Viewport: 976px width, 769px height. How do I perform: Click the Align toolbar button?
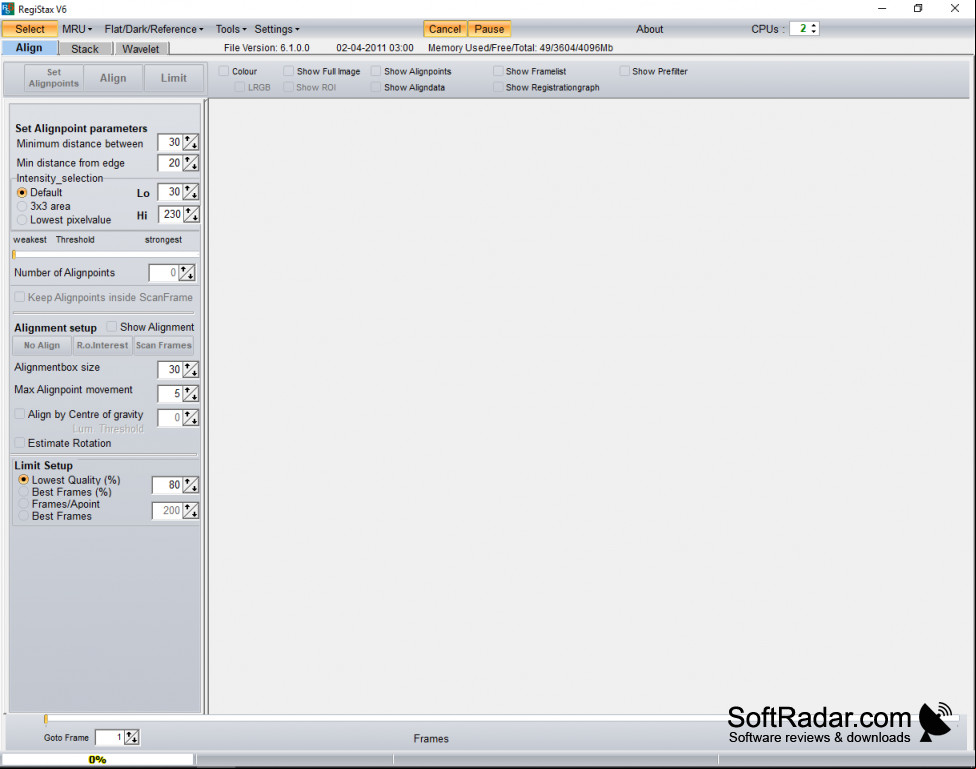(113, 78)
